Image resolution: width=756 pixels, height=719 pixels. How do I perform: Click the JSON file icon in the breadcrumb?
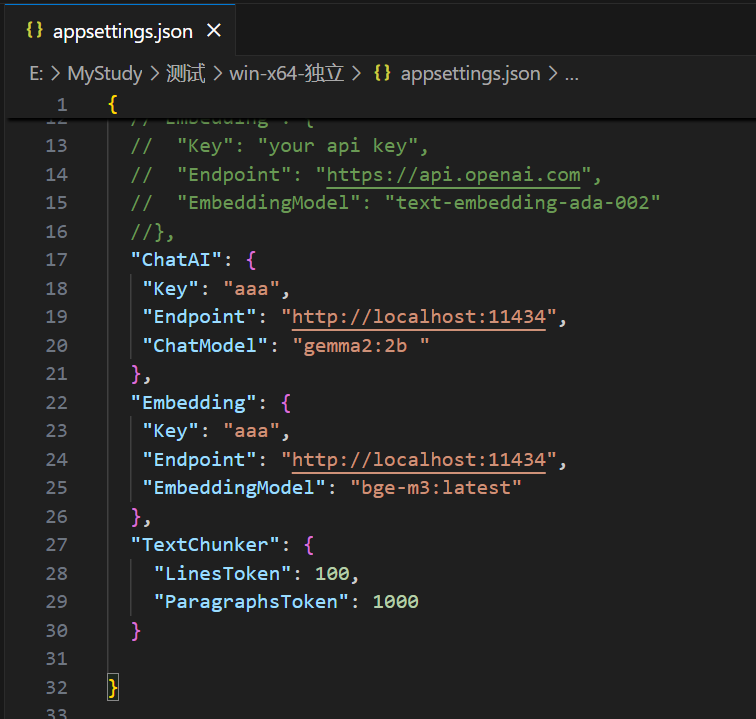point(382,73)
